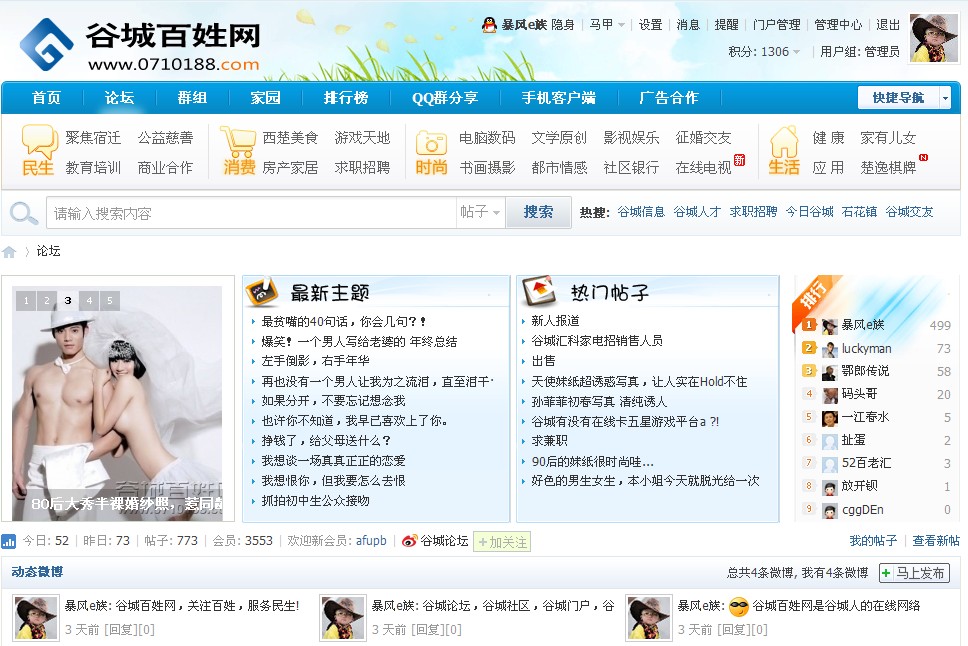The image size is (968, 646).
Task: Open 我的帖子 link
Action: click(873, 541)
